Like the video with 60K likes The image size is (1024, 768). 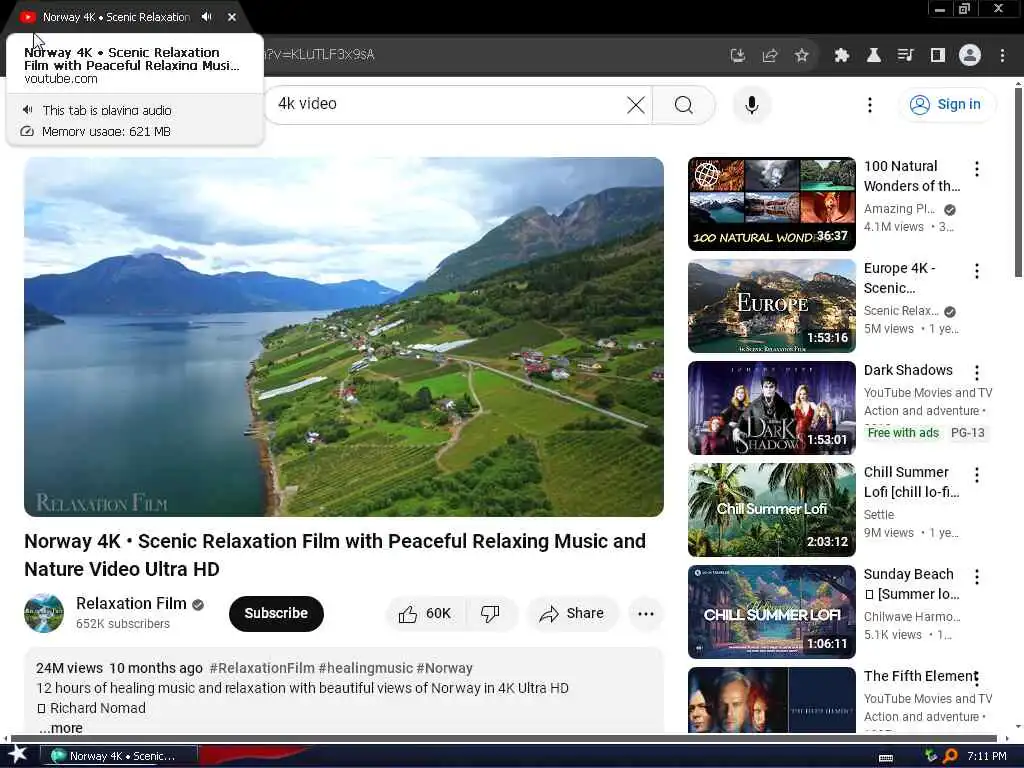coord(425,613)
